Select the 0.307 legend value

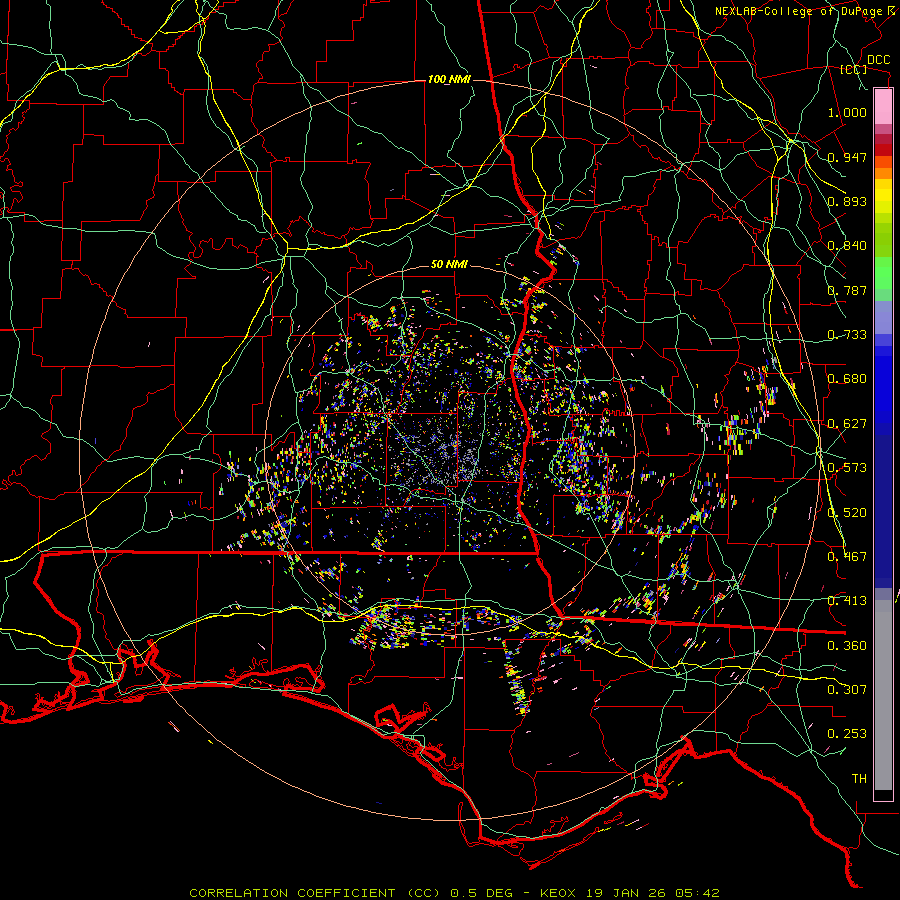[847, 690]
